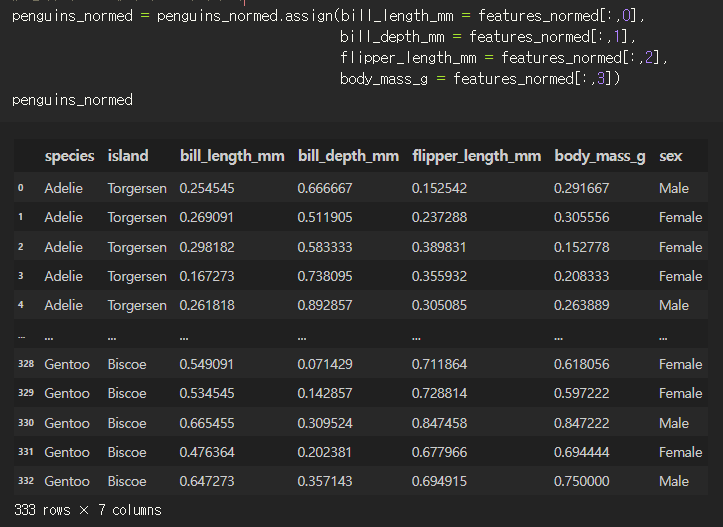Select cell value 0.071429
The image size is (723, 527).
click(x=325, y=364)
